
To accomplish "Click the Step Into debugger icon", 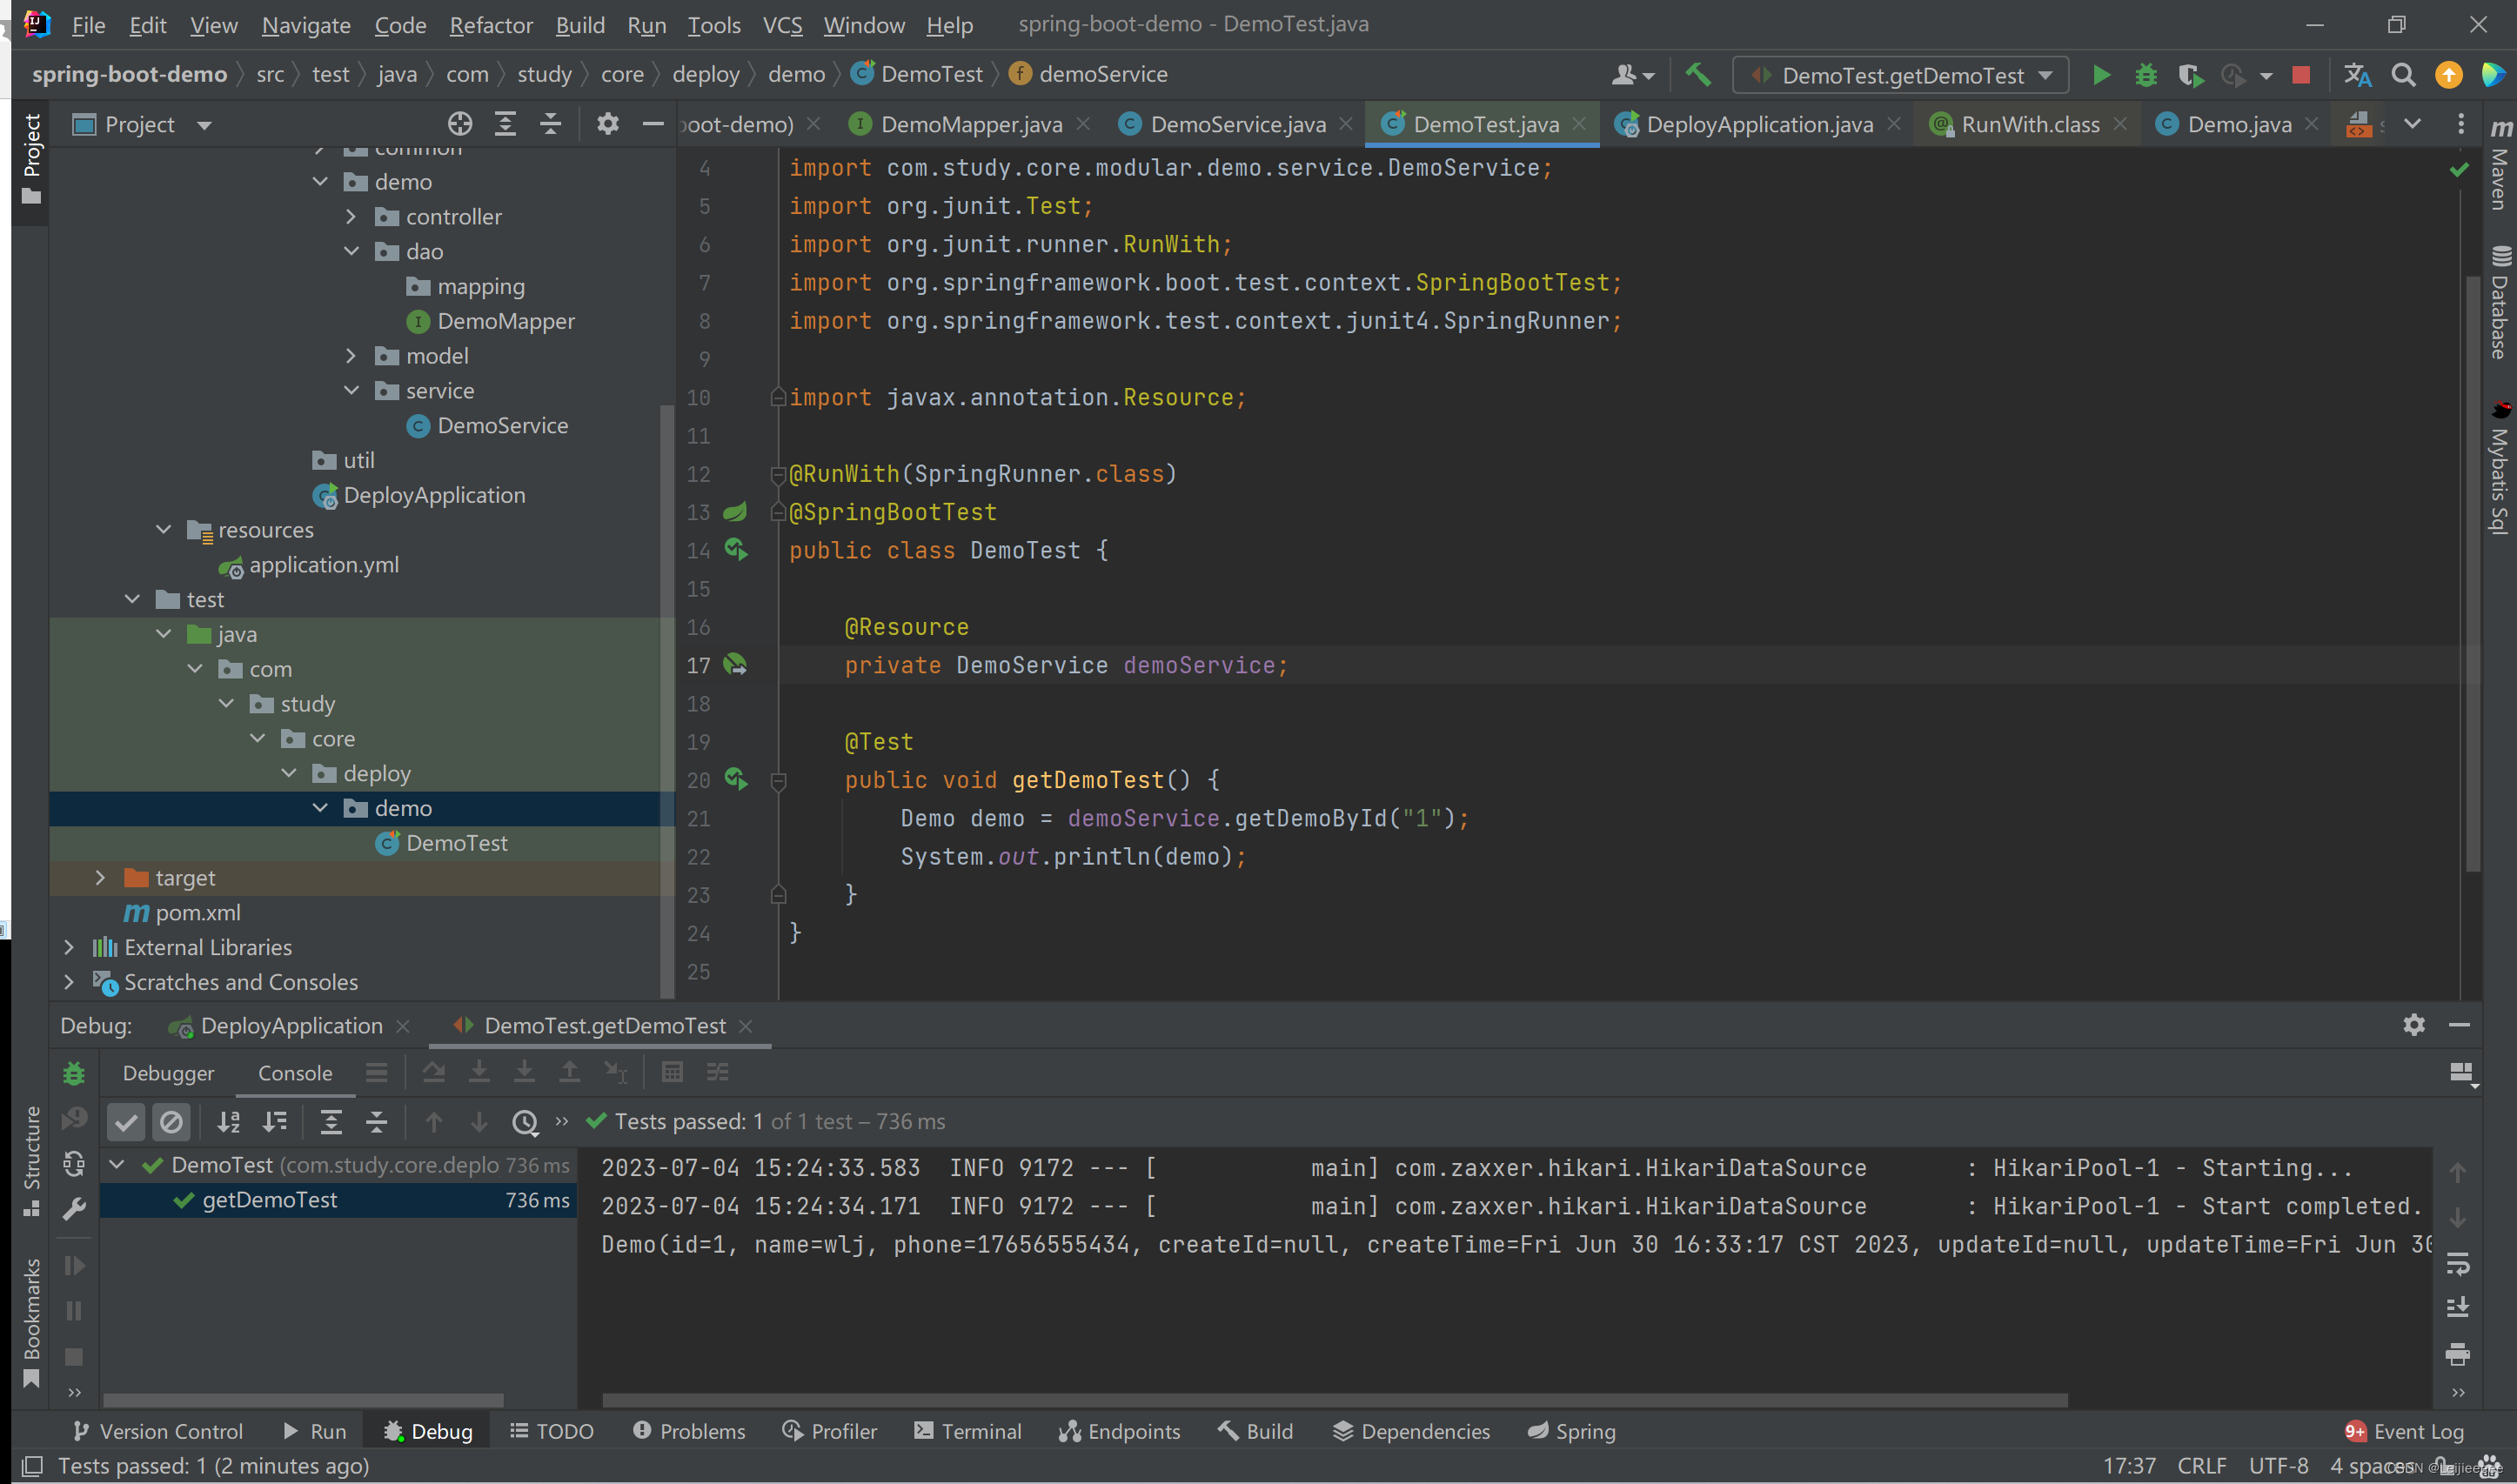I will click(x=479, y=1073).
